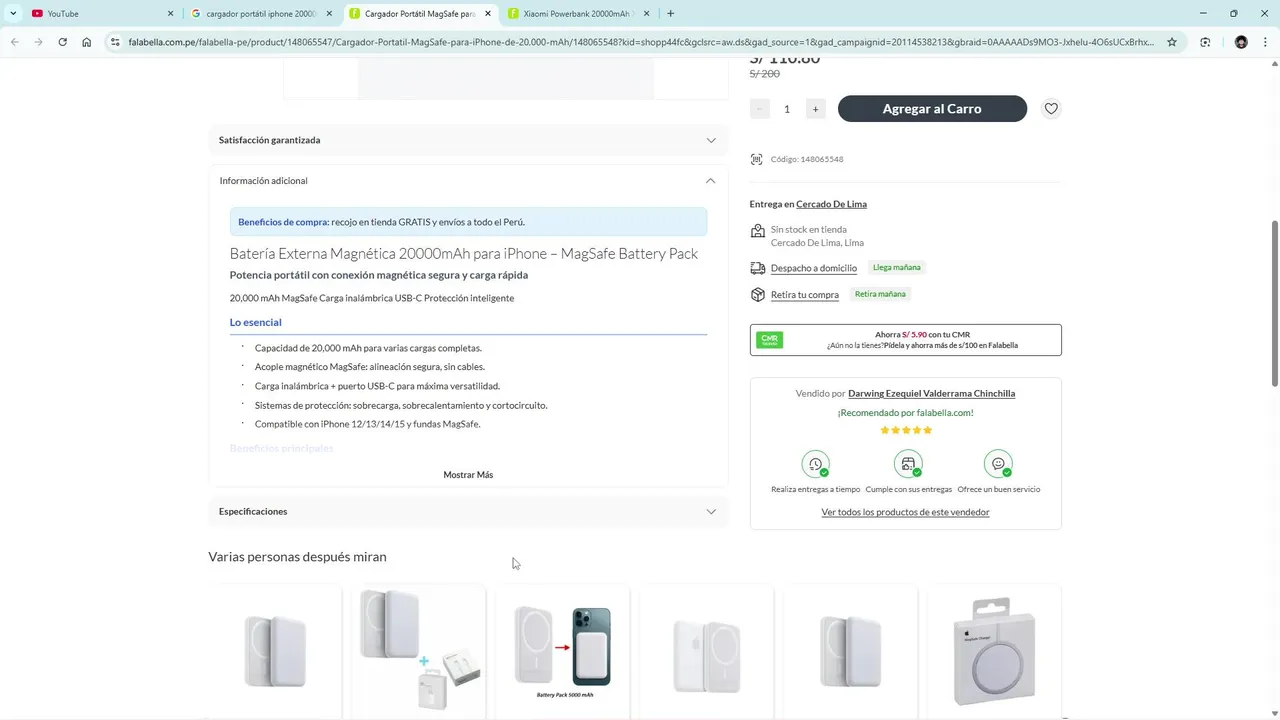Image resolution: width=1280 pixels, height=720 pixels.
Task: Expand Satisfacción garantizada section
Action: [x=468, y=140]
